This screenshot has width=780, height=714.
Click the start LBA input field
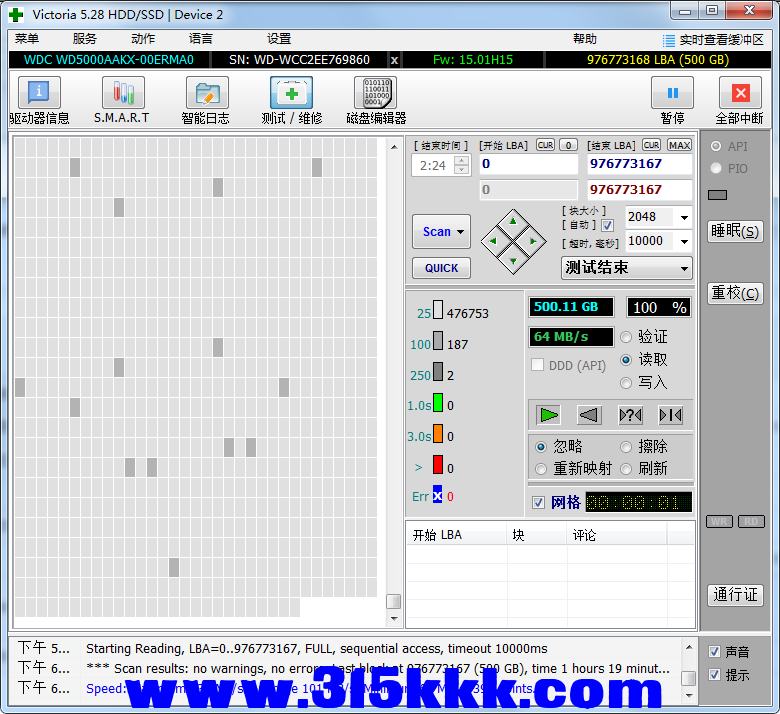click(x=527, y=164)
